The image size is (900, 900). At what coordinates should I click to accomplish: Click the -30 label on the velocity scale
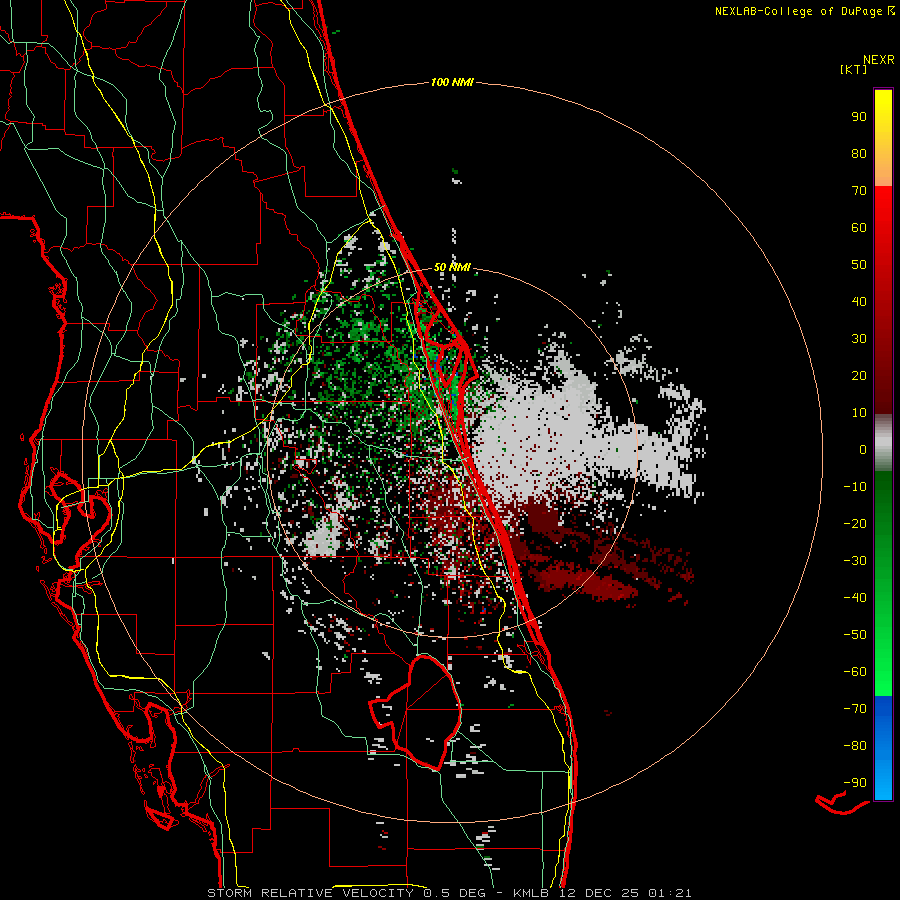(x=855, y=561)
